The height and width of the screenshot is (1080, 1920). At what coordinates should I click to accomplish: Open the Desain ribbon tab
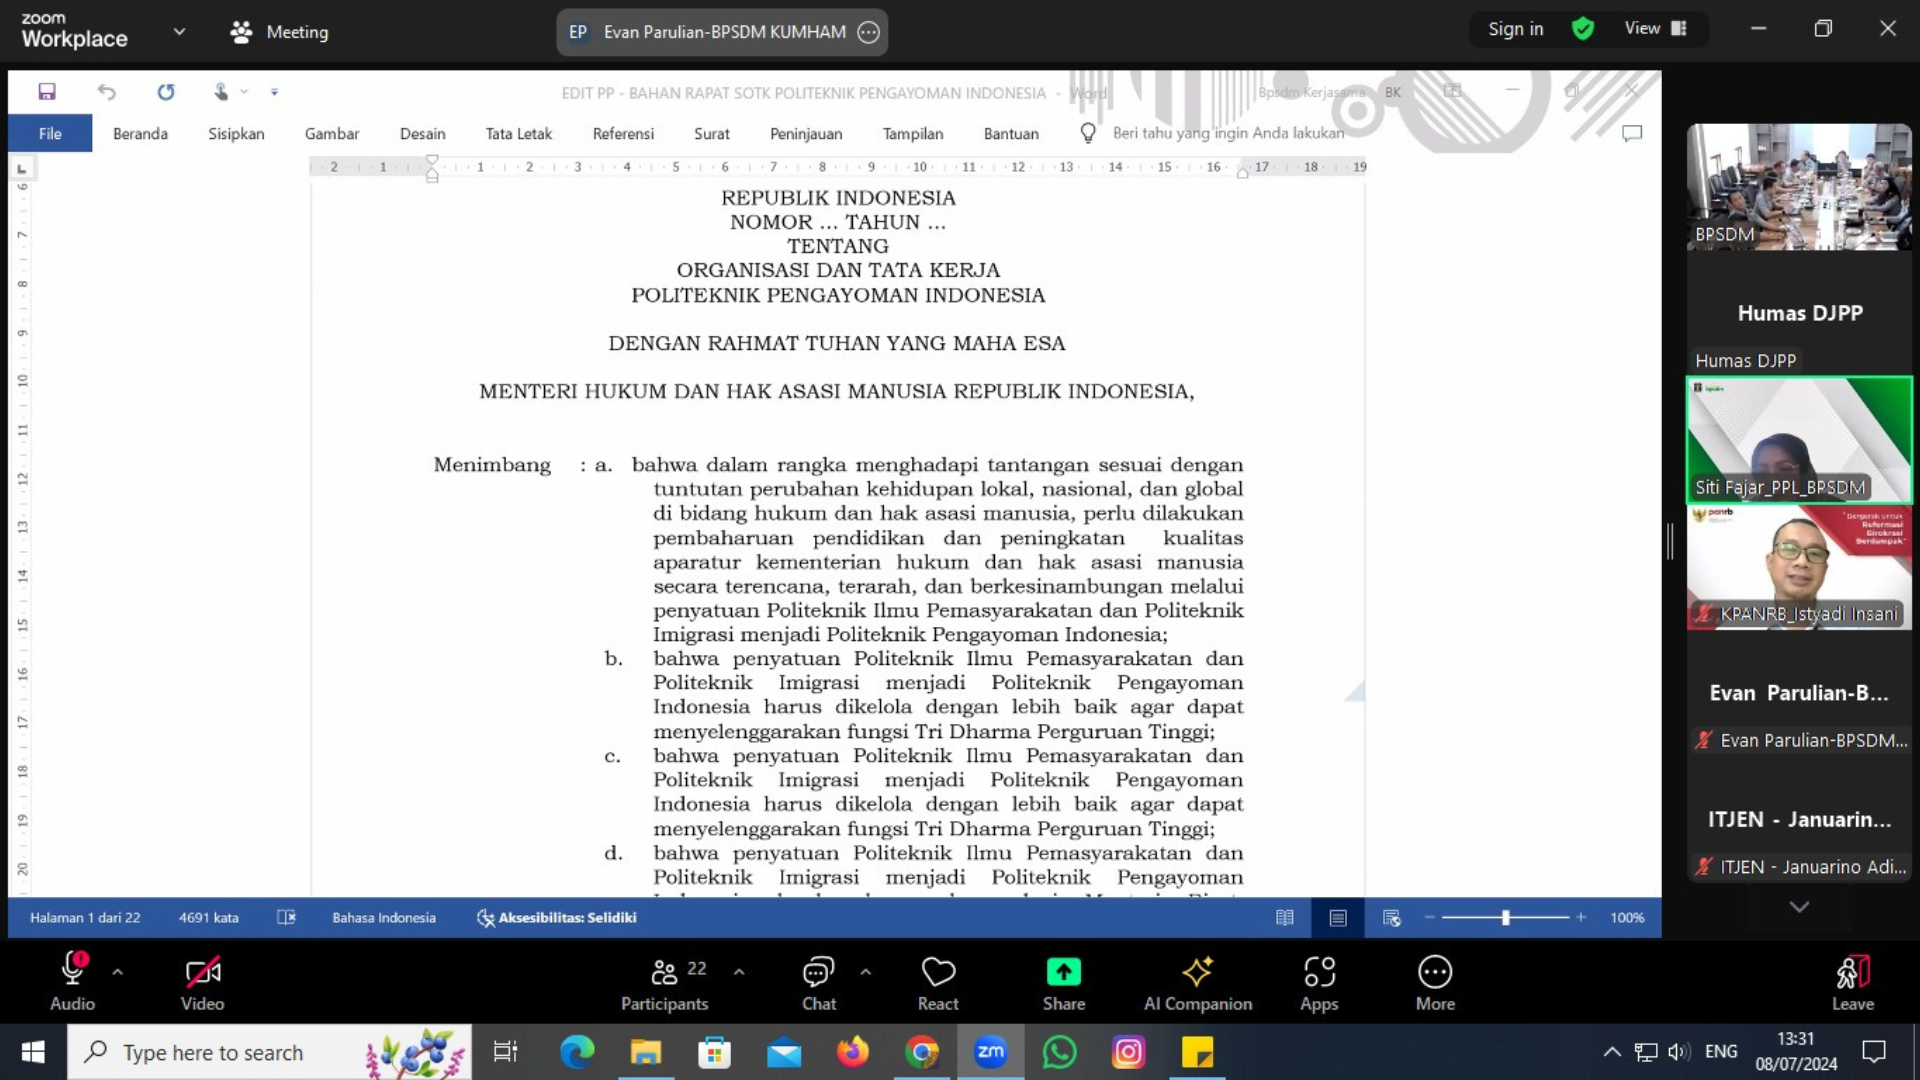tap(423, 133)
